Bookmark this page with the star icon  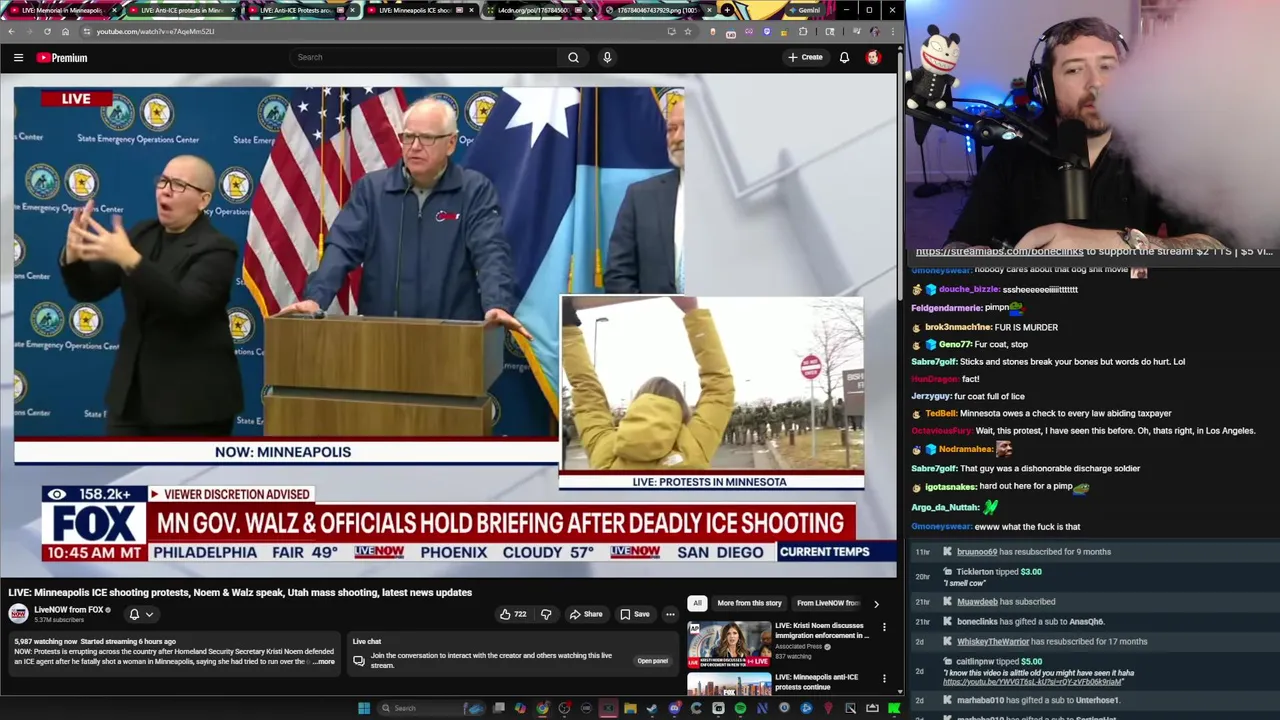click(x=688, y=31)
